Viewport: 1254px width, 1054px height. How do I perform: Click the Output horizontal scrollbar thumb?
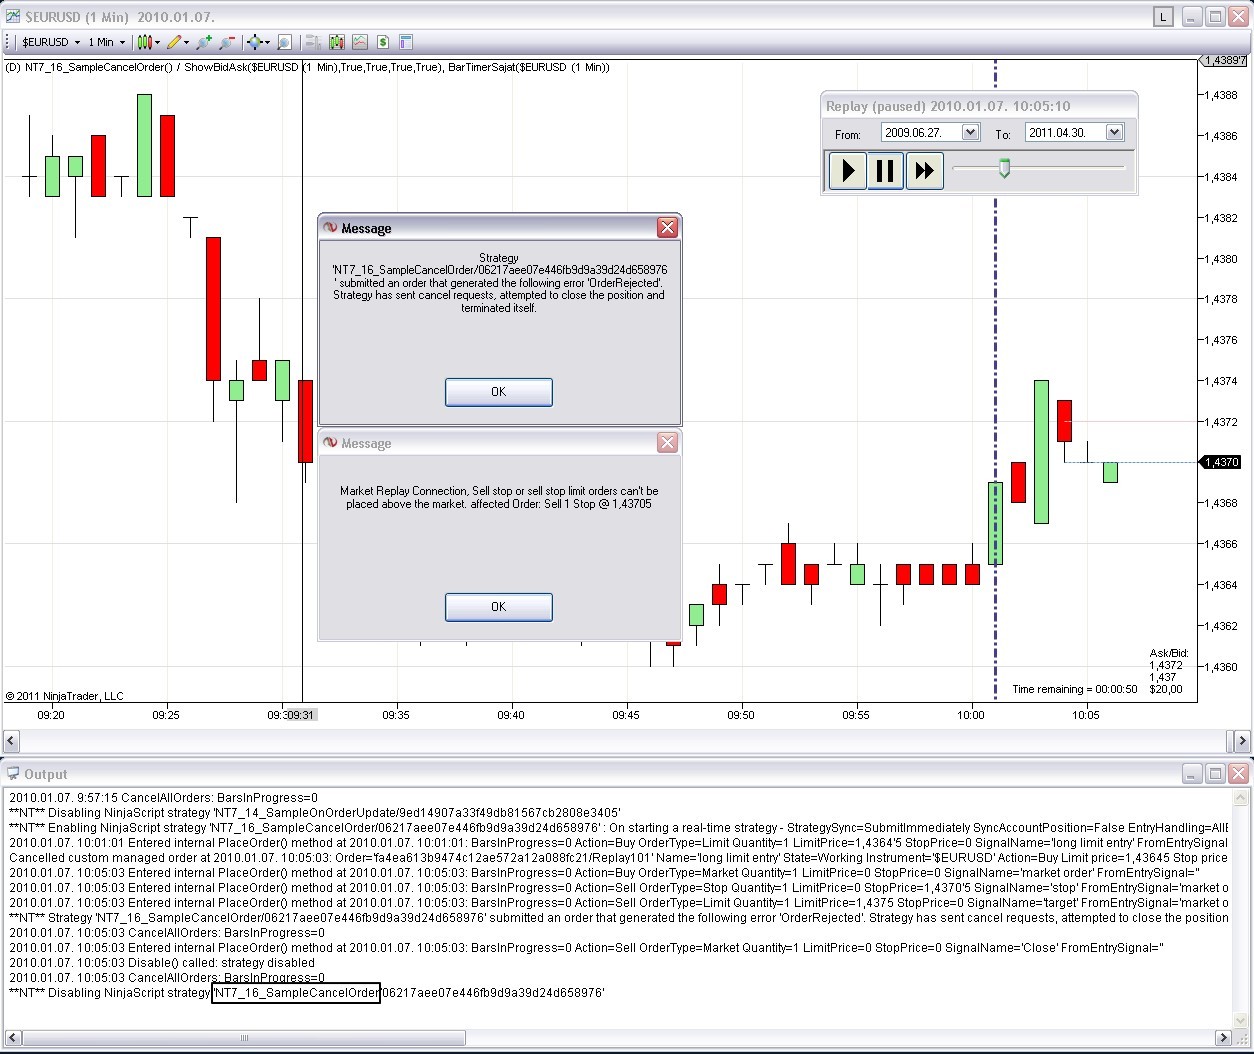(244, 1038)
